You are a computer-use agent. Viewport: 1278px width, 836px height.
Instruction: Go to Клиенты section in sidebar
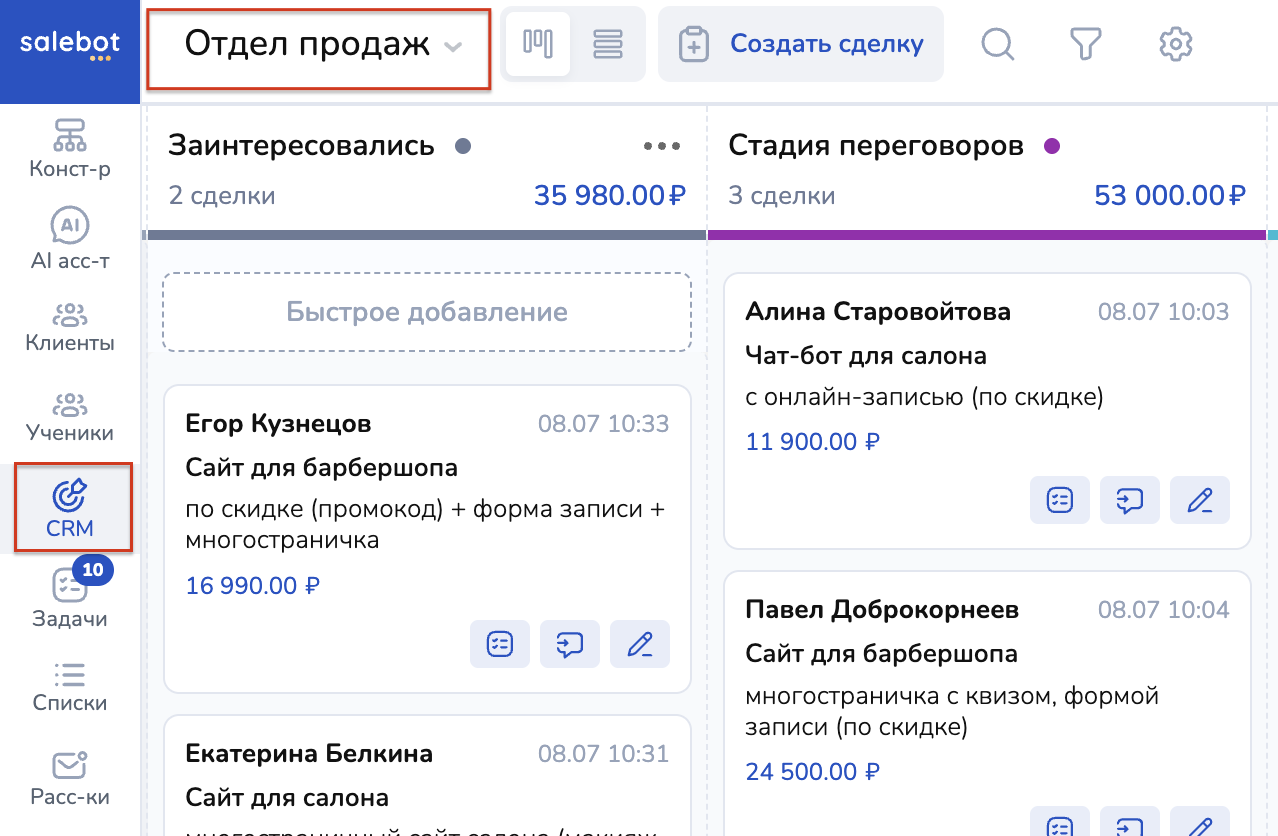pyautogui.click(x=70, y=328)
